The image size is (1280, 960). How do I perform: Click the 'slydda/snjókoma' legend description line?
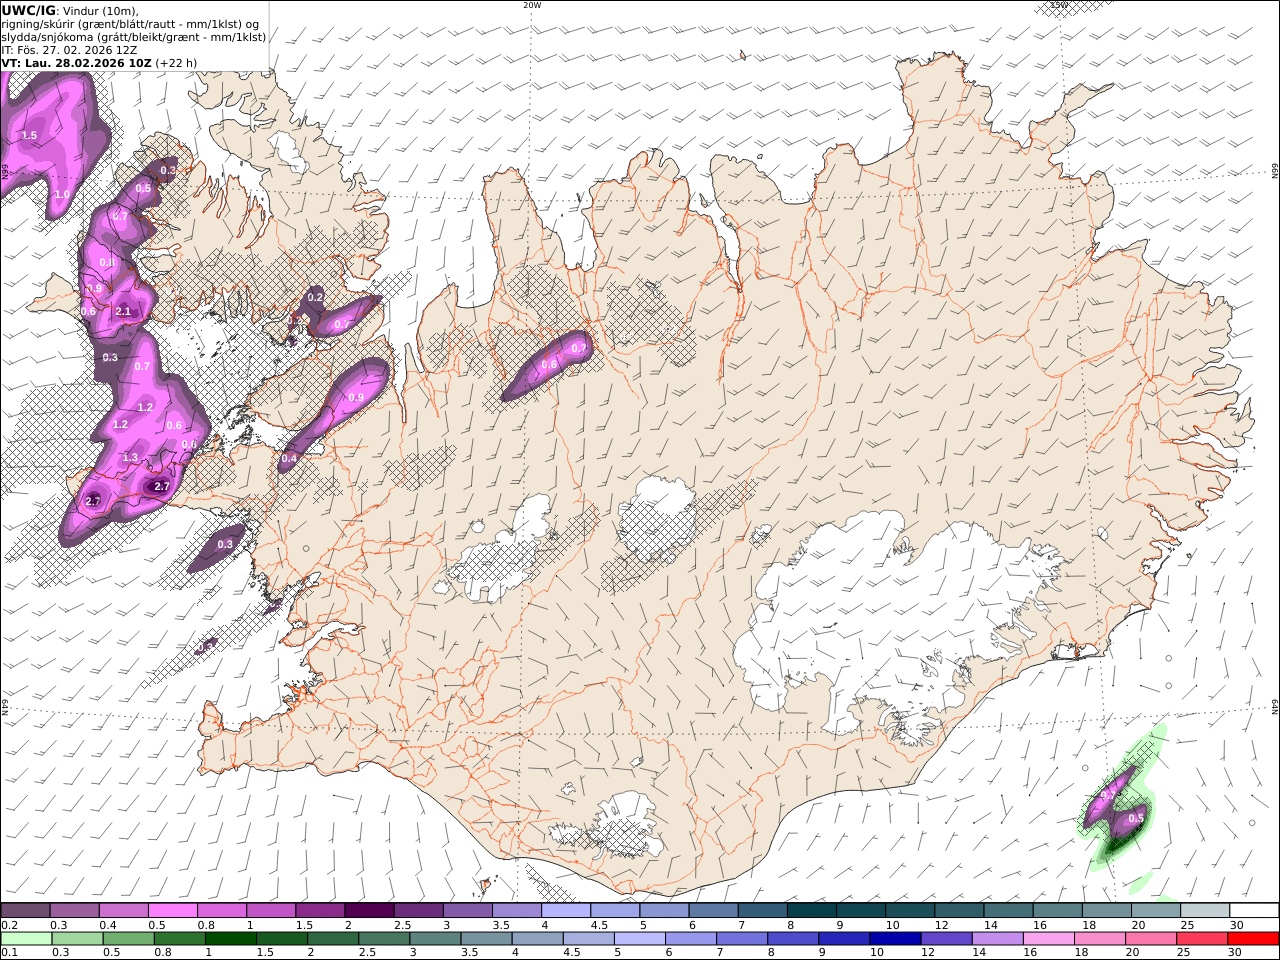(x=134, y=36)
